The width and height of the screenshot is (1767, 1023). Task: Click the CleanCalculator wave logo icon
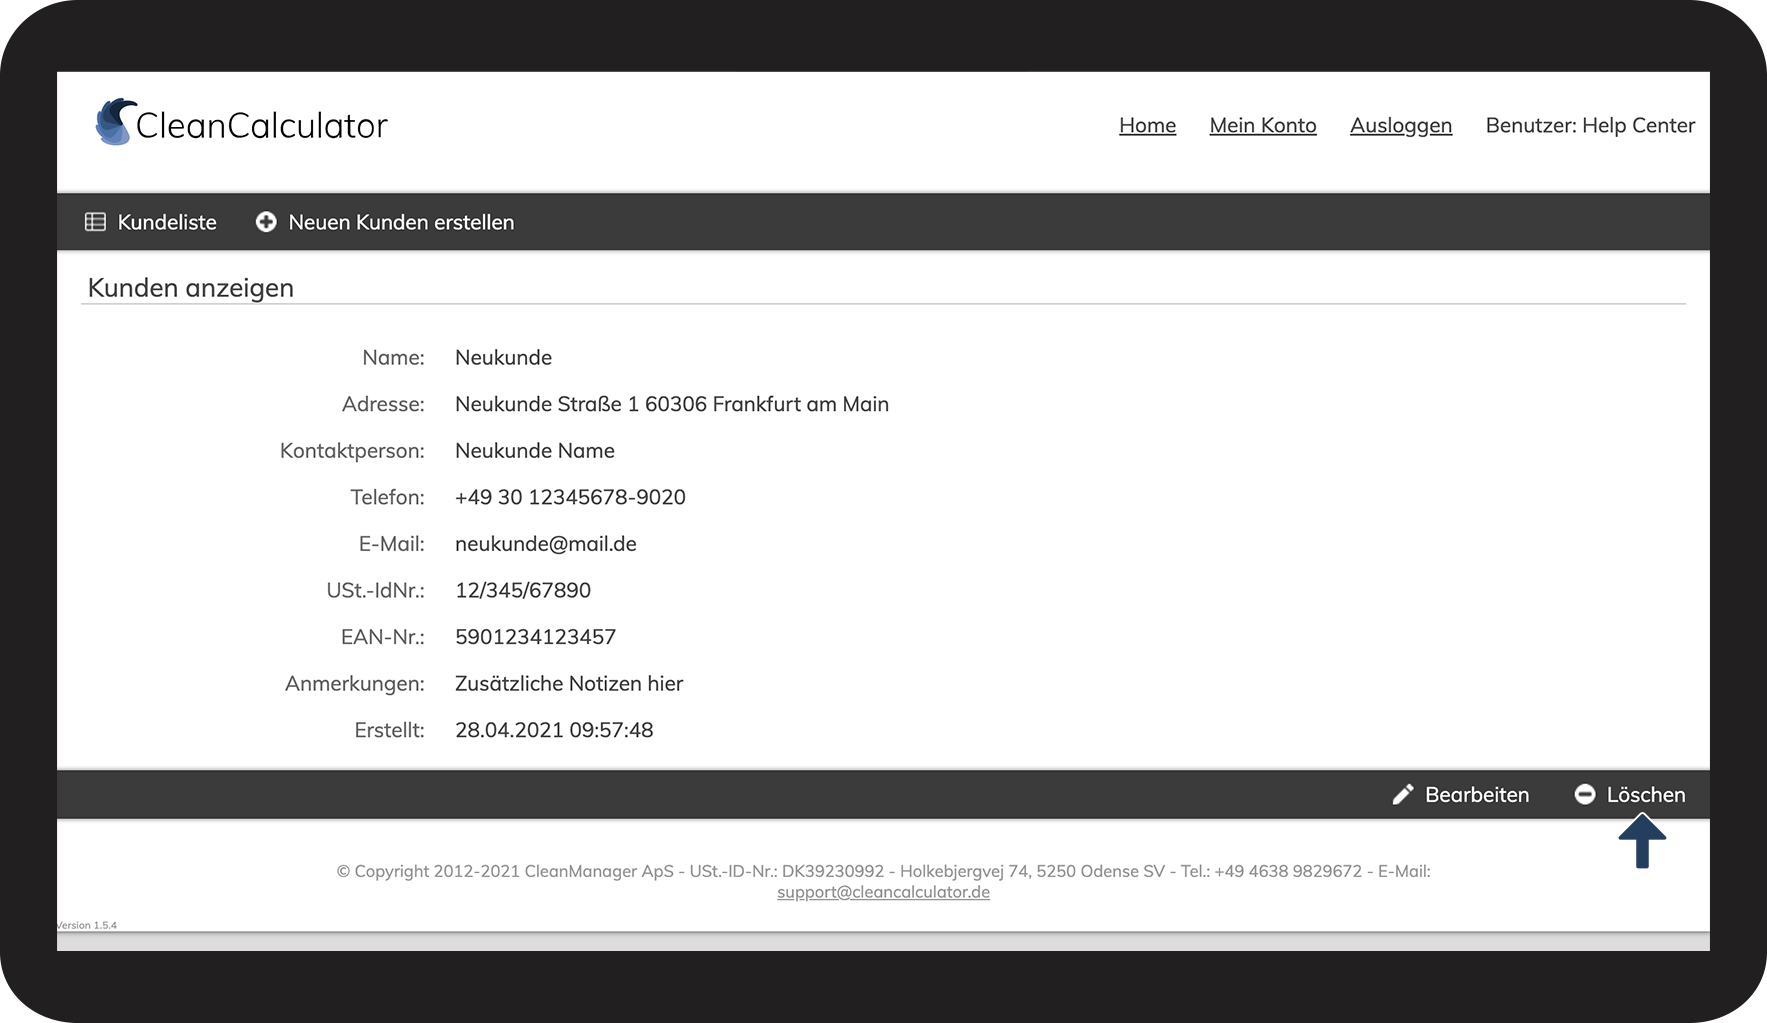[115, 122]
